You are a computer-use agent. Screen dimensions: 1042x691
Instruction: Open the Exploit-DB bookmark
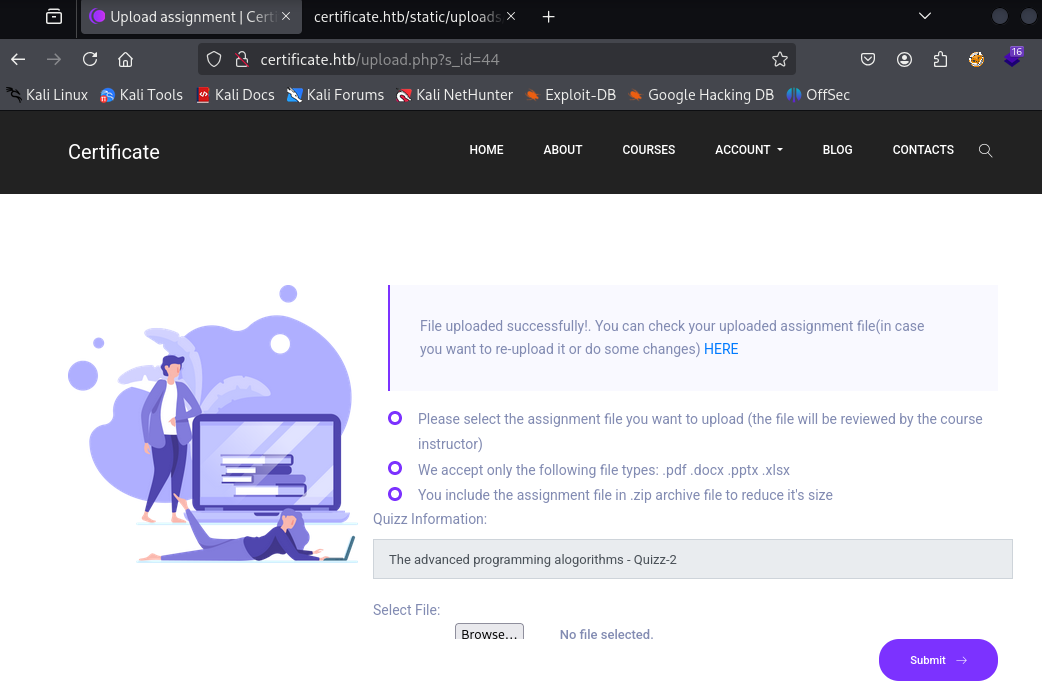pyautogui.click(x=571, y=95)
